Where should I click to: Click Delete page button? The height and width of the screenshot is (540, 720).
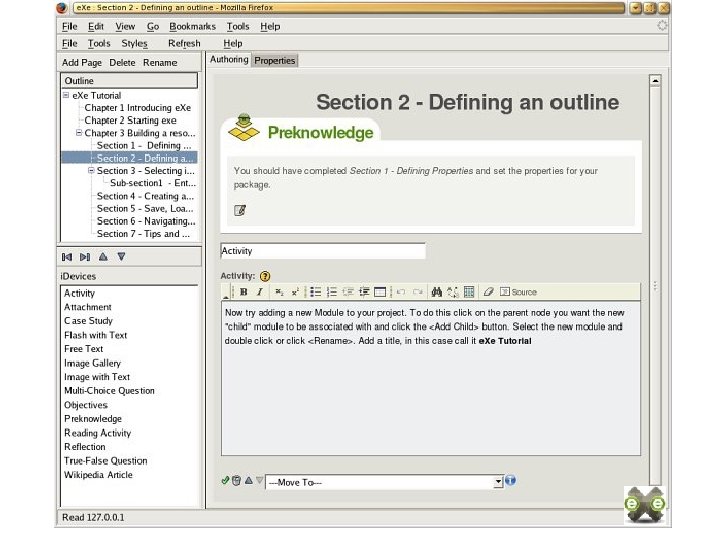point(122,62)
